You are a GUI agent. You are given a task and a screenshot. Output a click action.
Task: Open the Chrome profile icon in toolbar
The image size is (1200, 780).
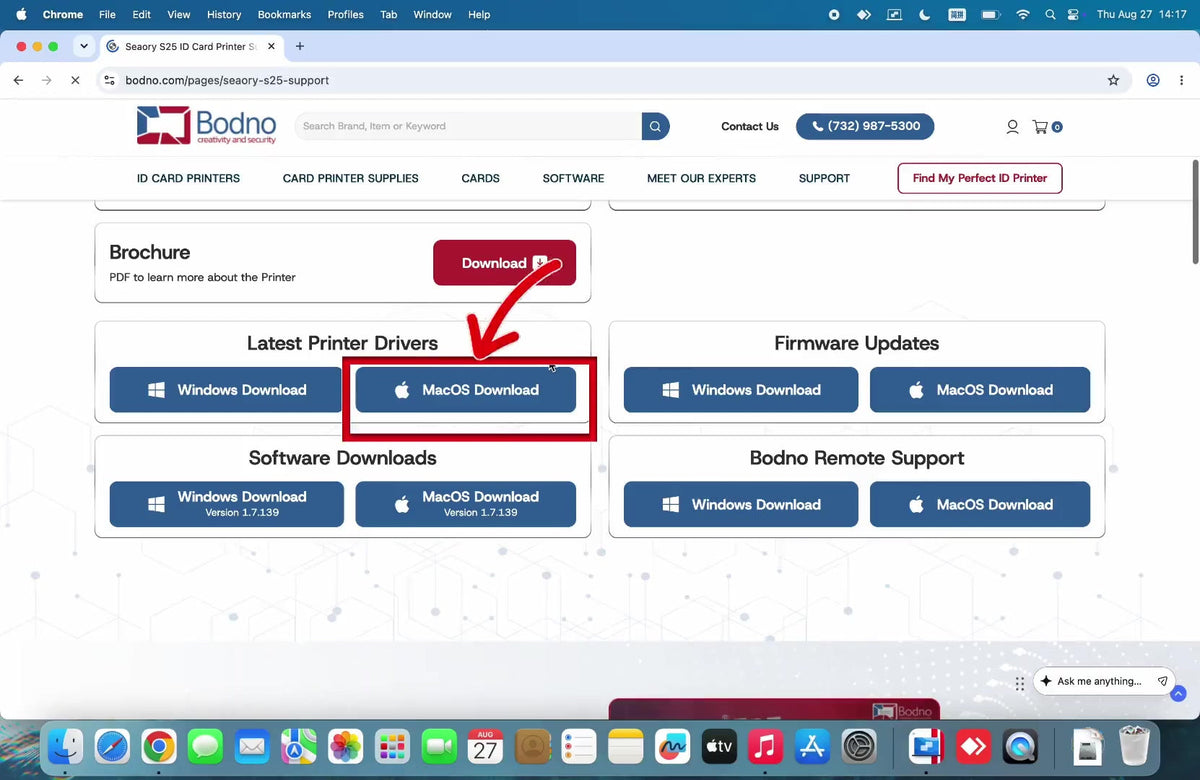[1153, 80]
